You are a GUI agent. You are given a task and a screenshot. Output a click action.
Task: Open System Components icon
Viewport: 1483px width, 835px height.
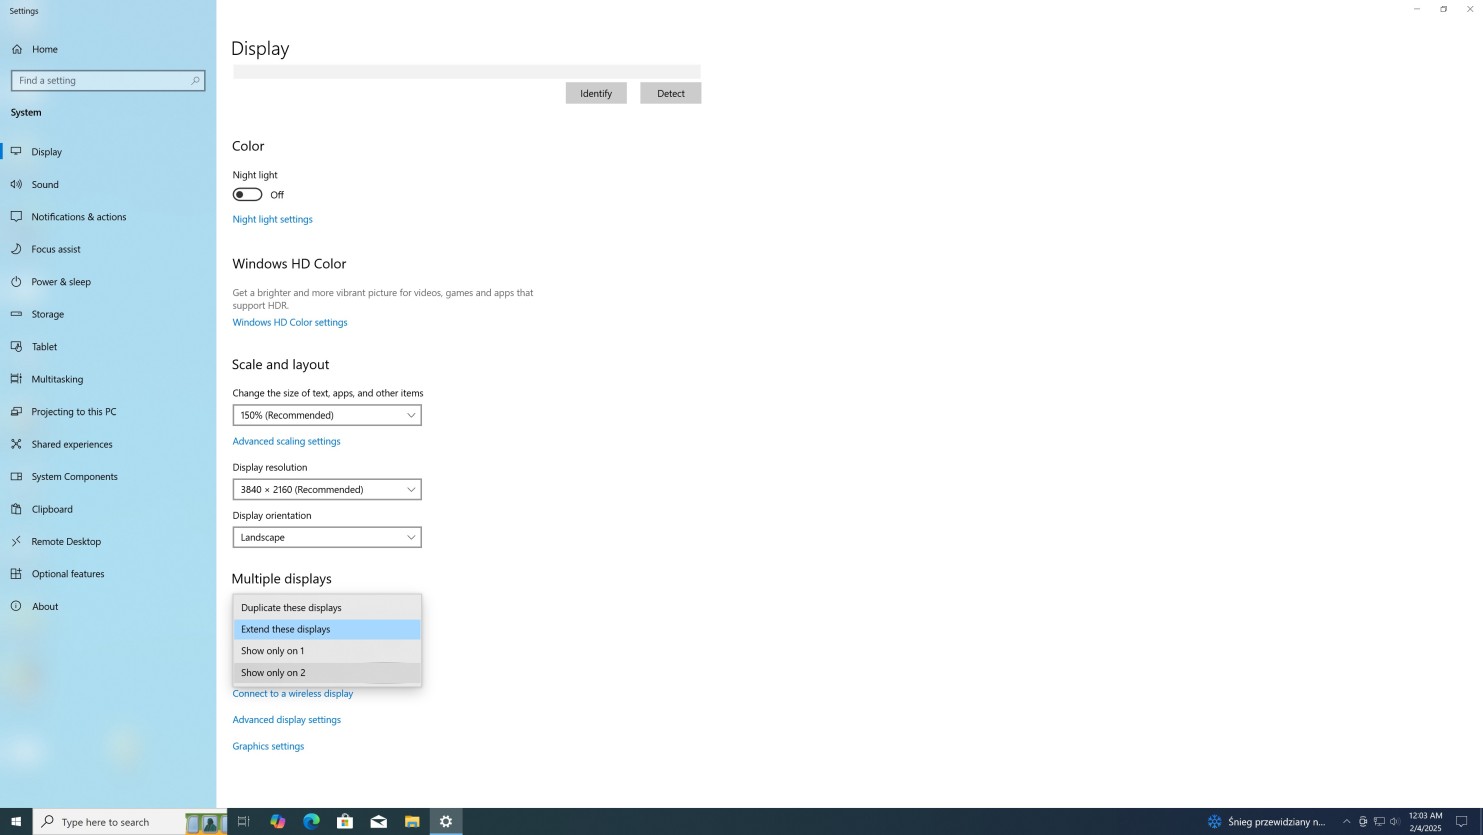[17, 477]
